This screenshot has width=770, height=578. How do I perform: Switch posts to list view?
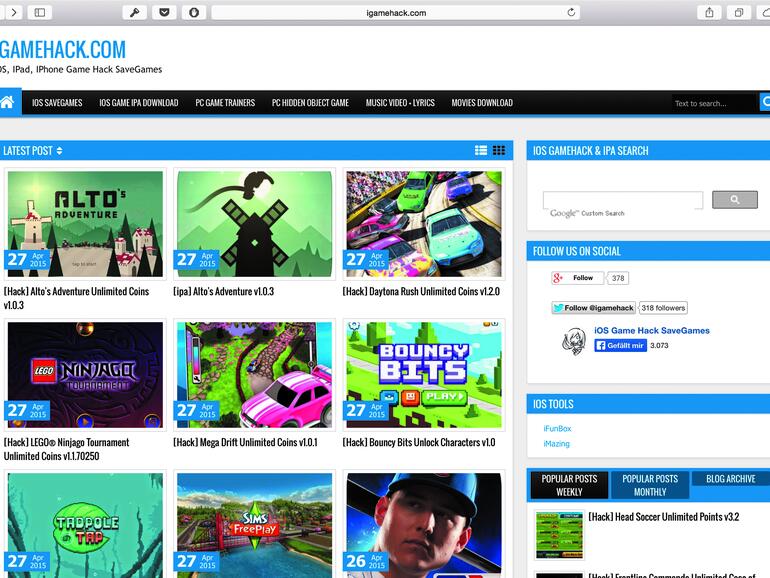pyautogui.click(x=481, y=150)
